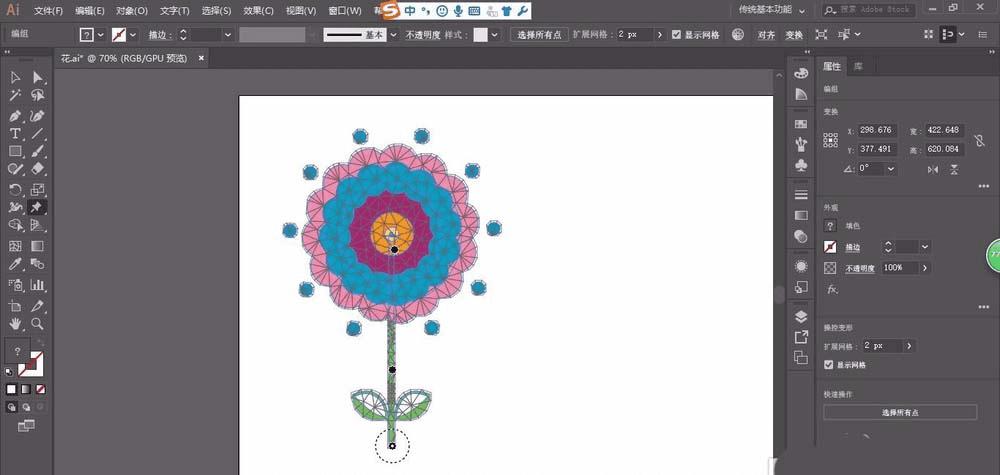The image size is (1000, 475).
Task: Open the stroke weight dropdown beside 描边
Action: pyautogui.click(x=228, y=34)
